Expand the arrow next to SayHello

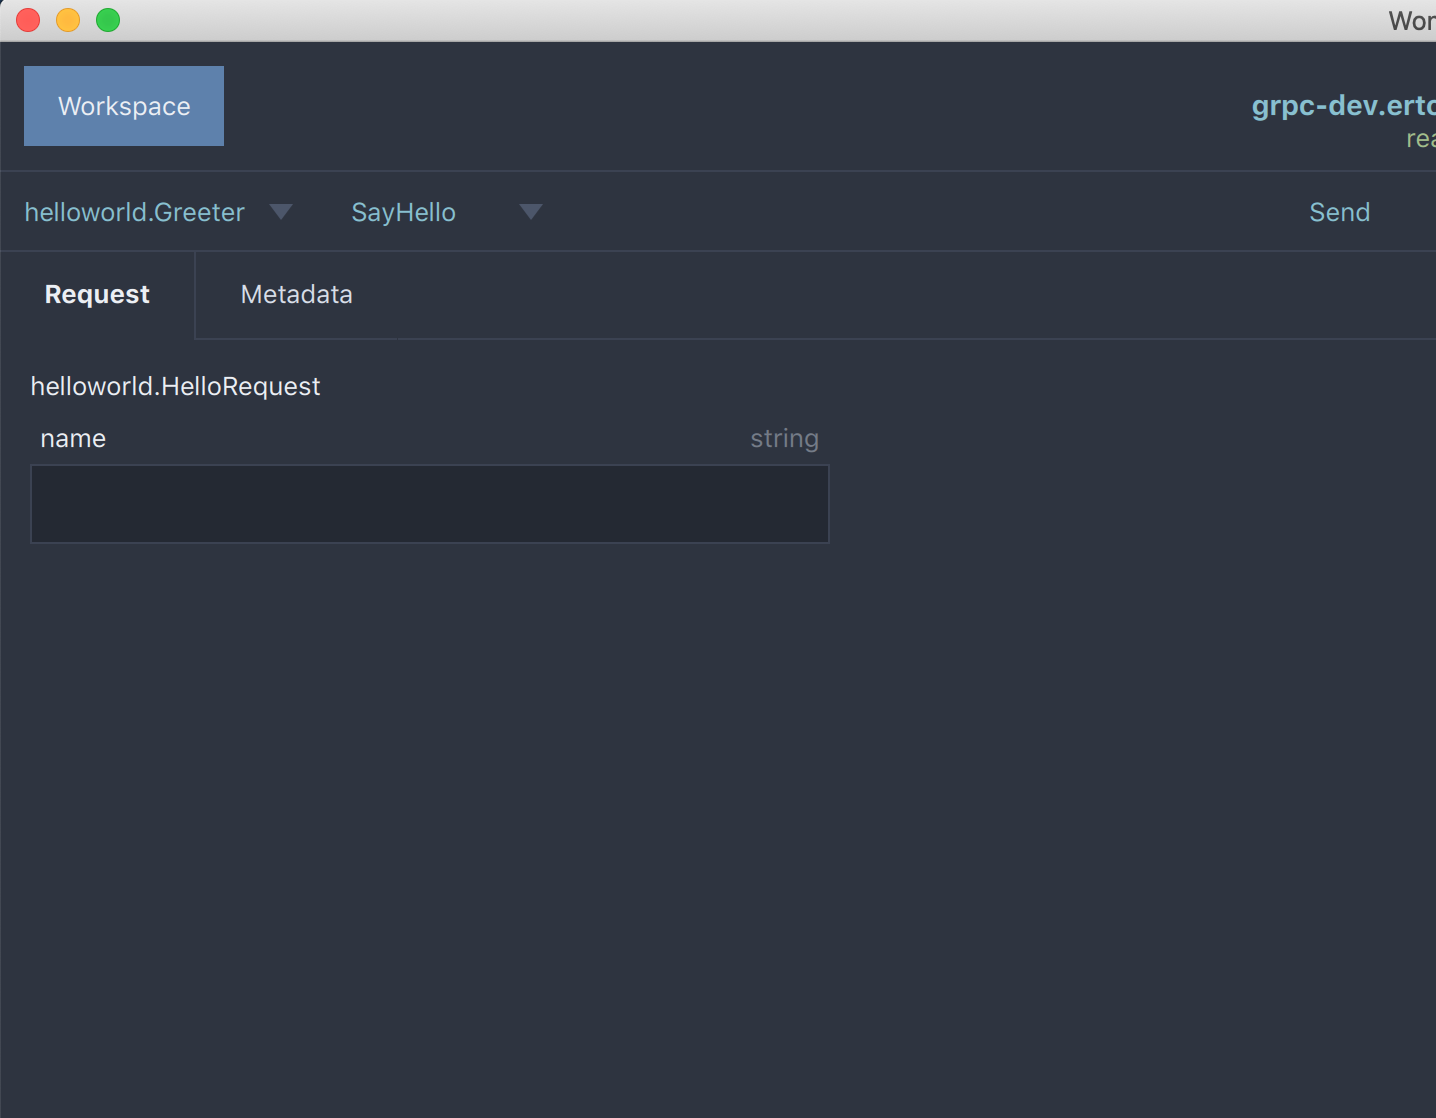tap(531, 212)
